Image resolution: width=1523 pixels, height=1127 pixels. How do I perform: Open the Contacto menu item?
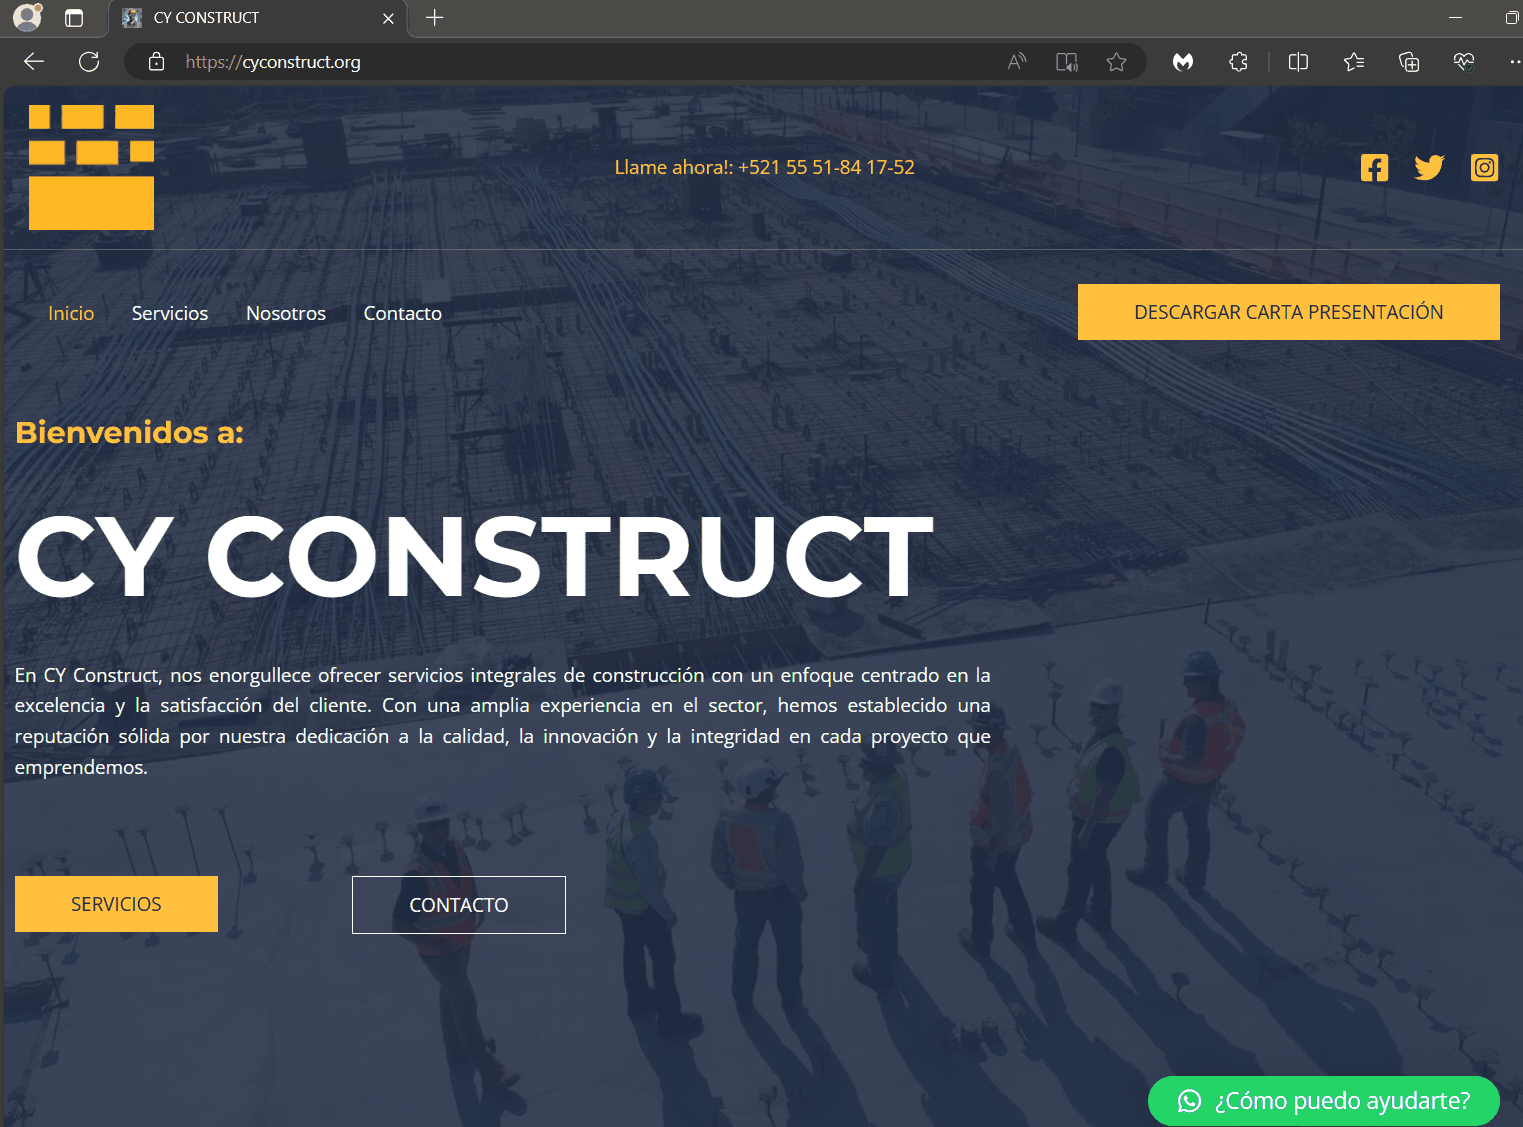(x=402, y=313)
